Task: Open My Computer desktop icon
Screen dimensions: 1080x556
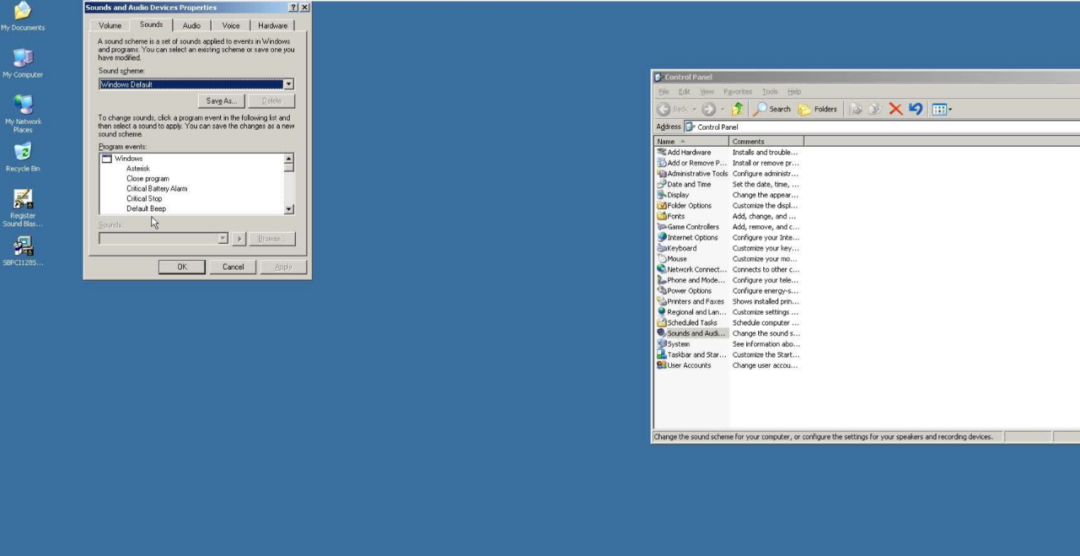Action: (22, 59)
